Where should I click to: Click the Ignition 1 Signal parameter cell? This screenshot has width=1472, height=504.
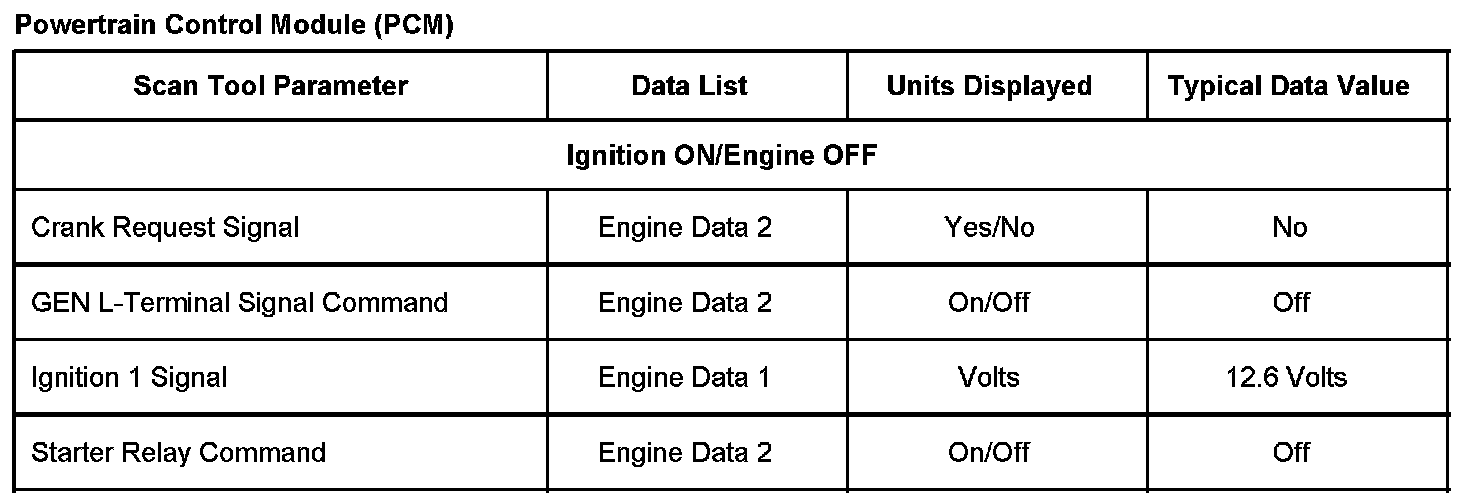(x=130, y=377)
